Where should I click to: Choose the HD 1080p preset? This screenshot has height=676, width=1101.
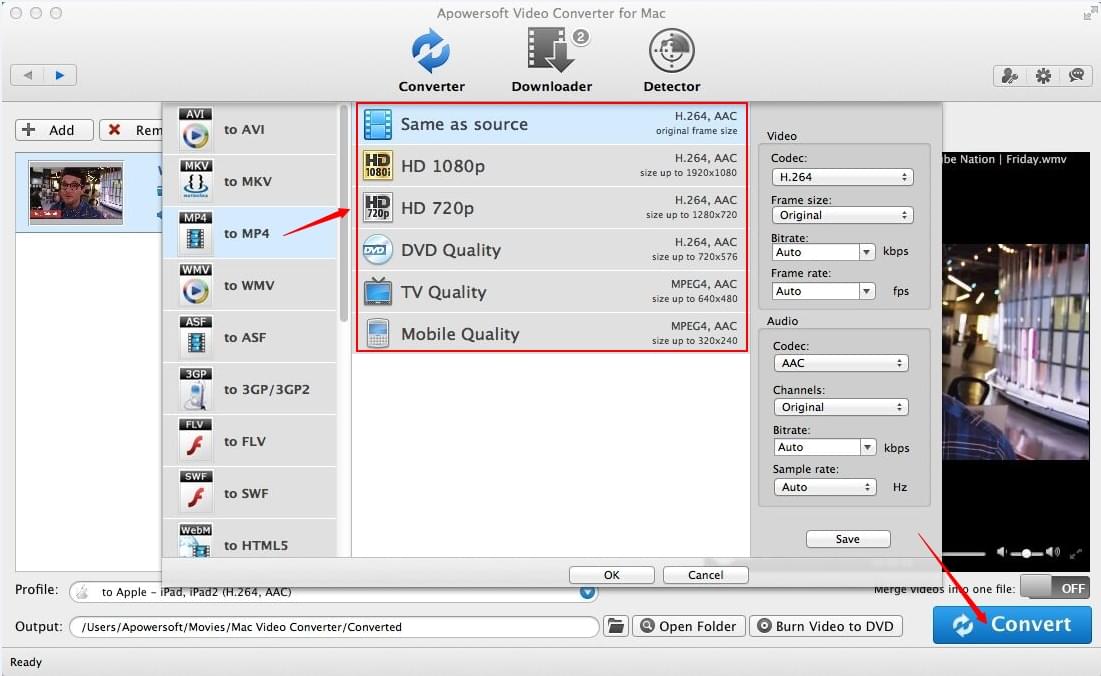pos(551,166)
